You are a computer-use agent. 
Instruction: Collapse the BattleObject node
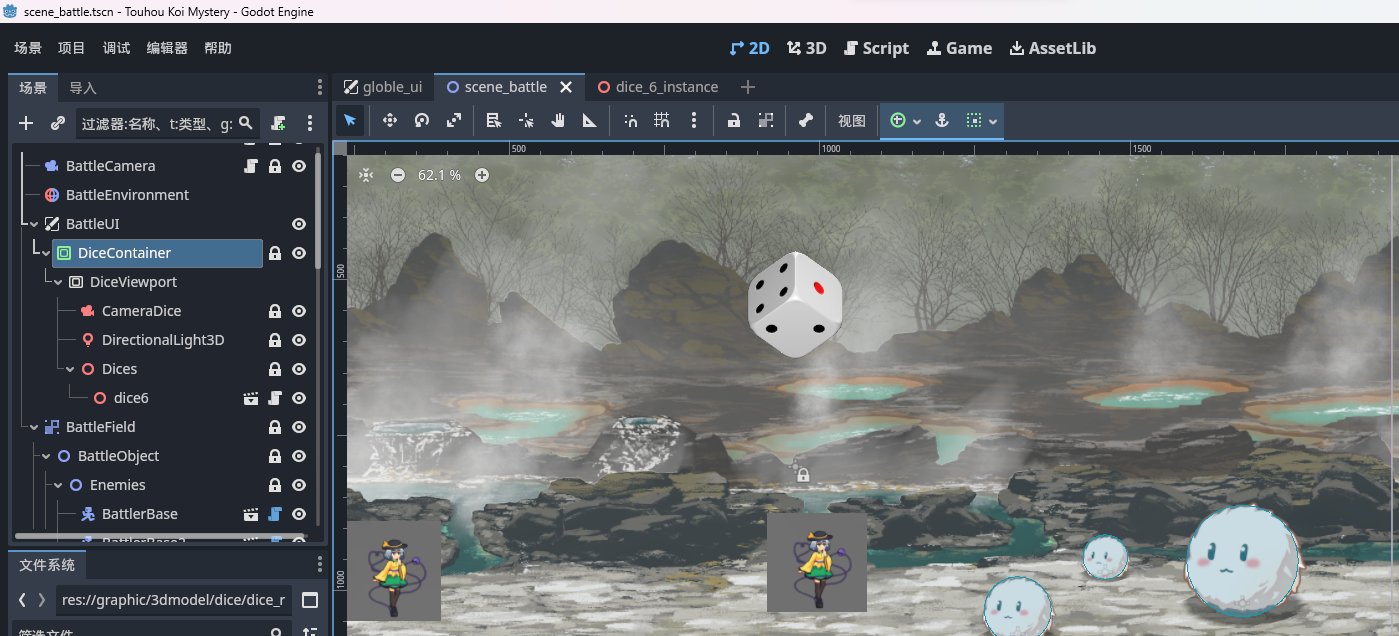[46, 456]
